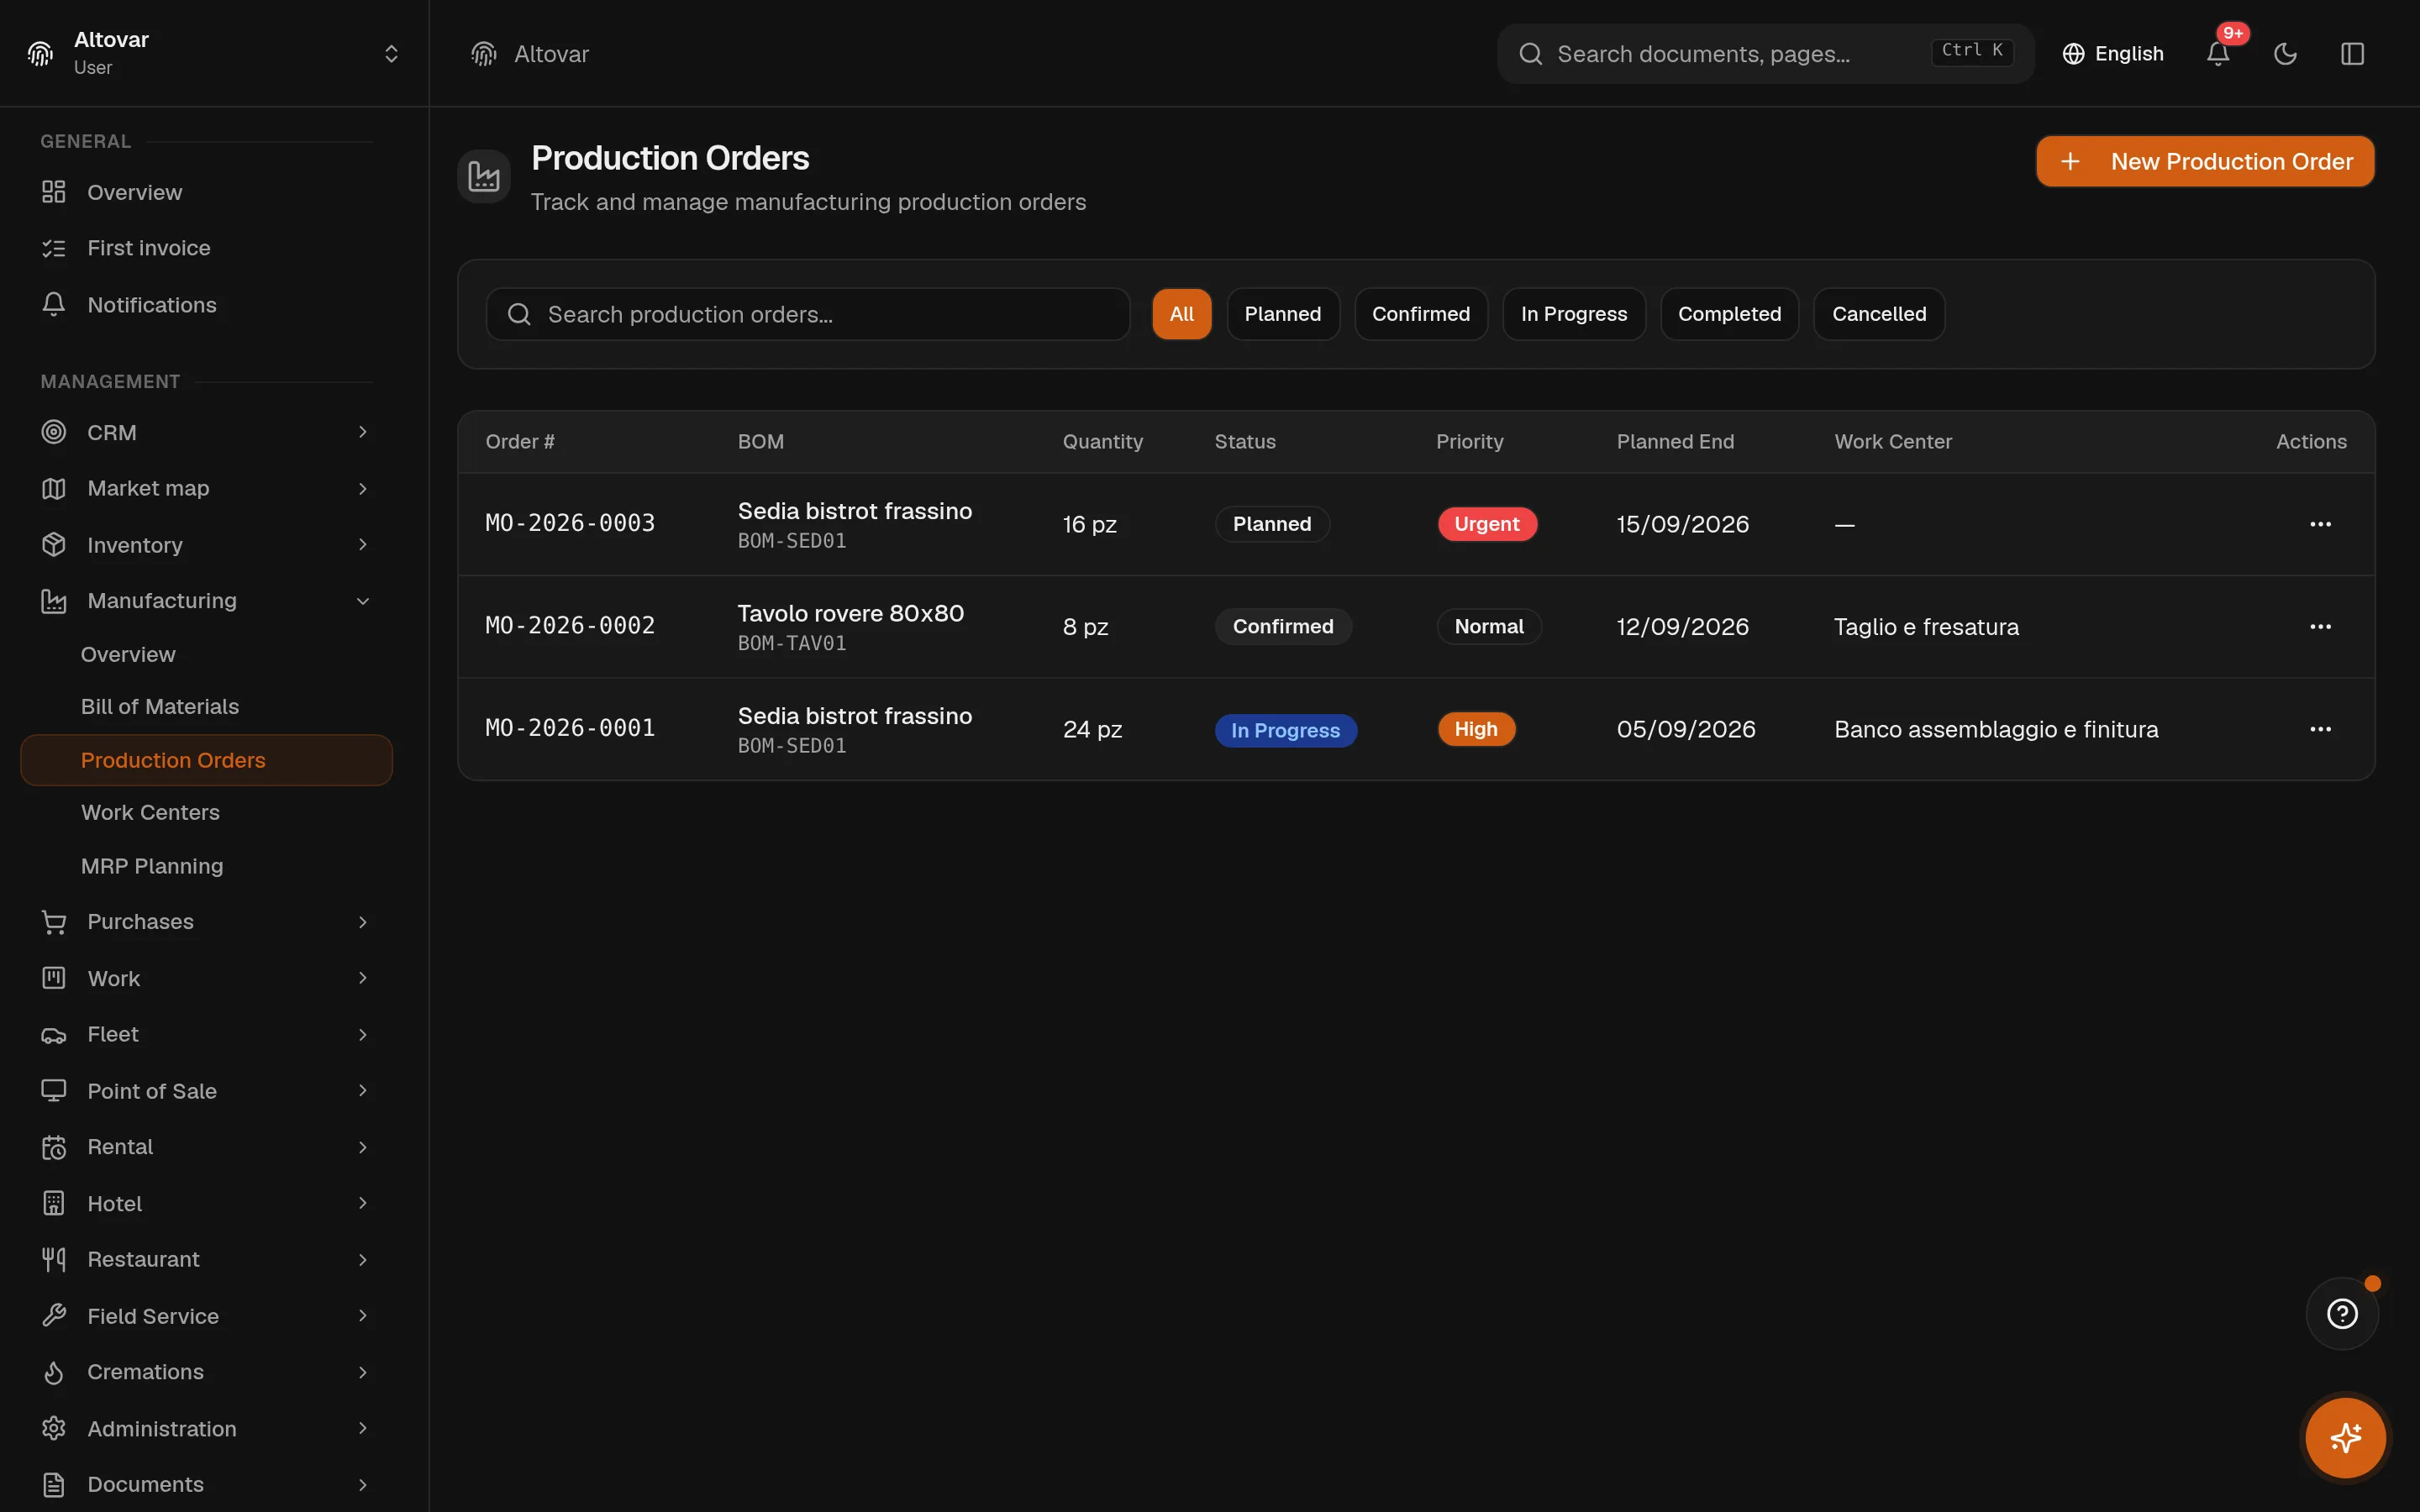Expand the Purchases section chevron

tap(363, 922)
